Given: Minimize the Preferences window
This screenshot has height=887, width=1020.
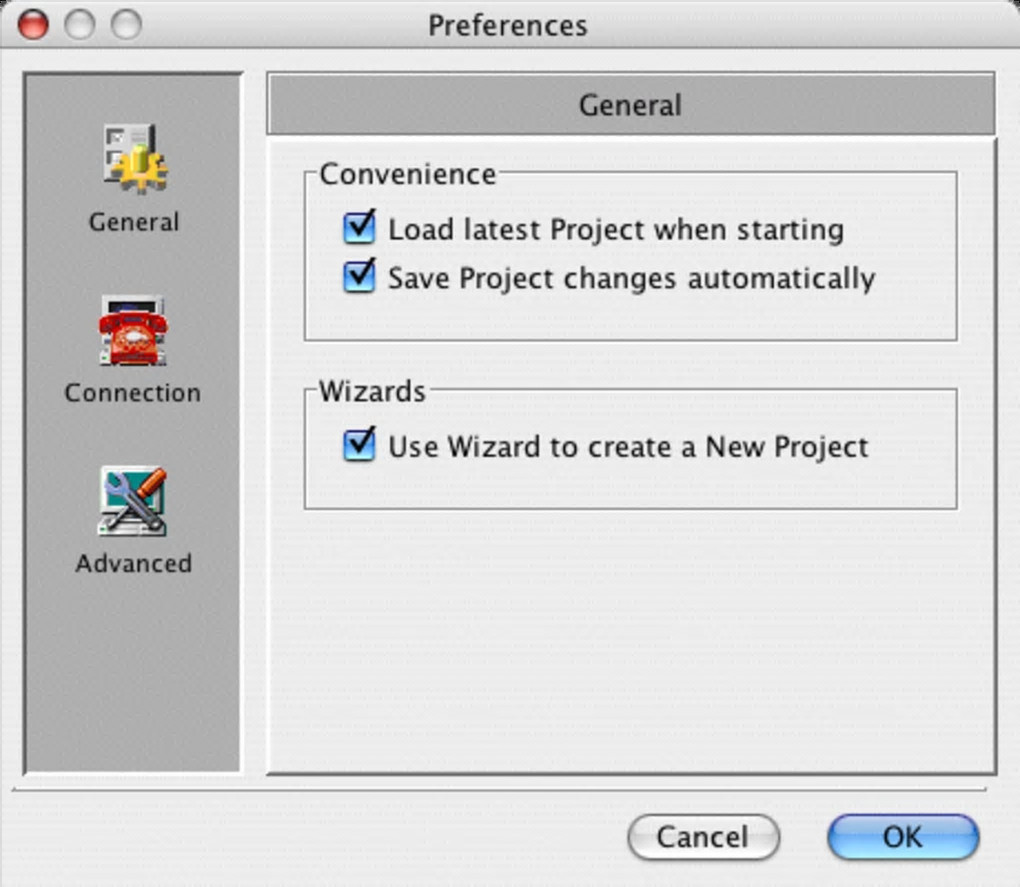Looking at the screenshot, I should 80,25.
